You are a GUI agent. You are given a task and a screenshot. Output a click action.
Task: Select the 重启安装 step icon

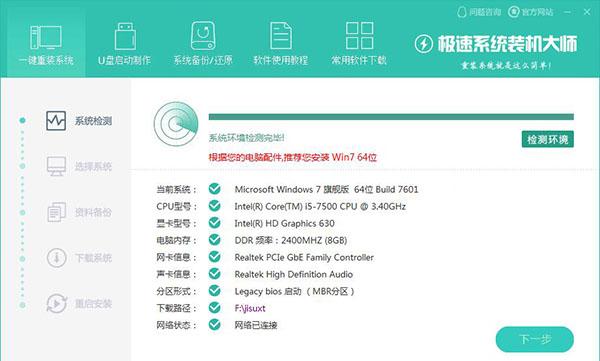click(56, 304)
